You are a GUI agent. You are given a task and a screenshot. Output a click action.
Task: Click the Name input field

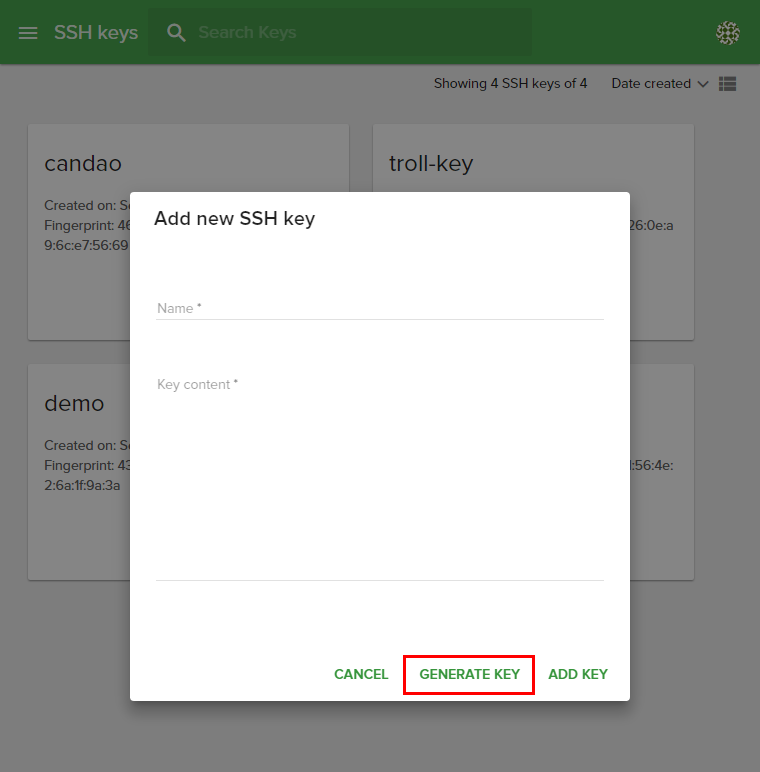pyautogui.click(x=380, y=308)
